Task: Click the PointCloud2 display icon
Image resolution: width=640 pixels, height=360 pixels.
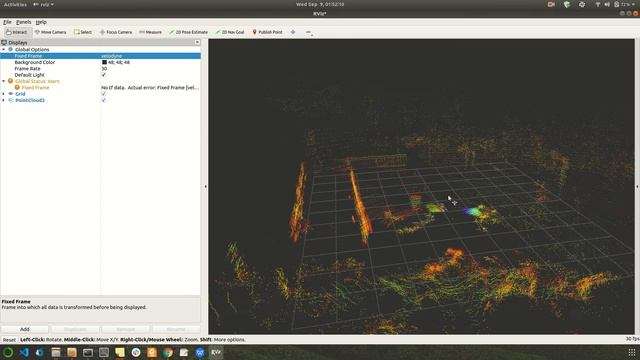Action: pos(11,100)
